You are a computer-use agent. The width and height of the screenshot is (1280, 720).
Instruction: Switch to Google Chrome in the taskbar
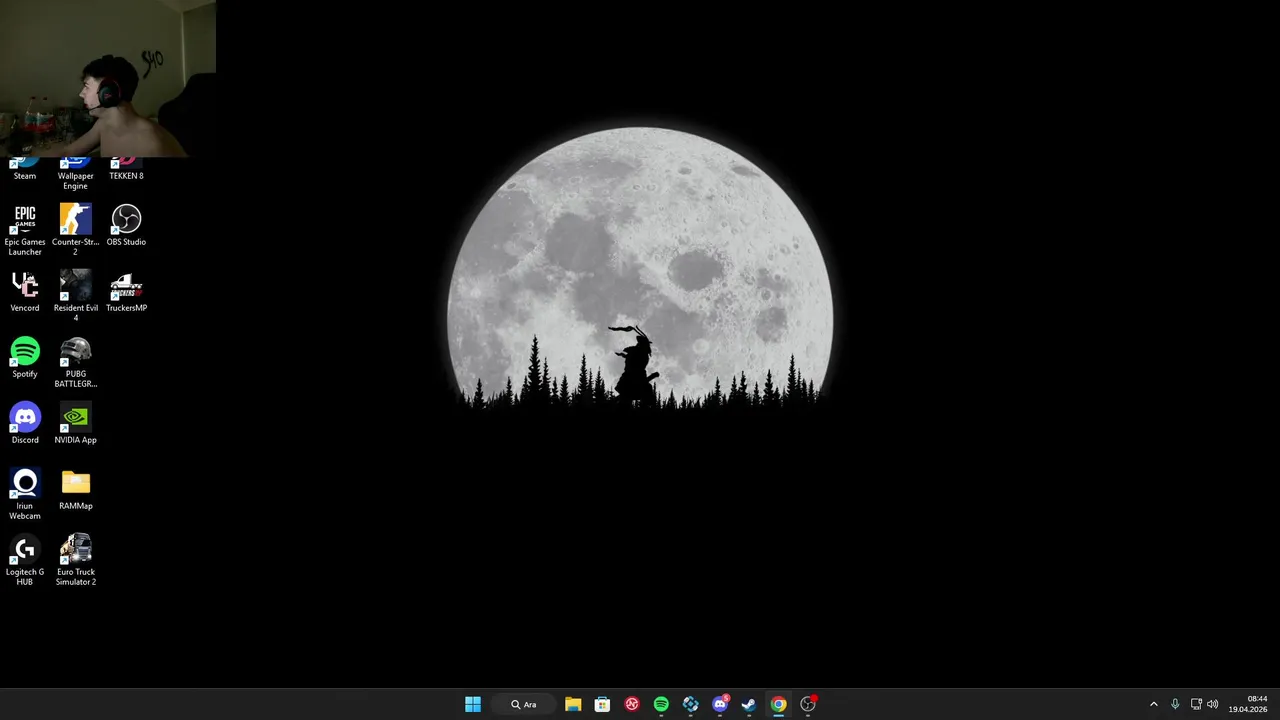[x=779, y=704]
